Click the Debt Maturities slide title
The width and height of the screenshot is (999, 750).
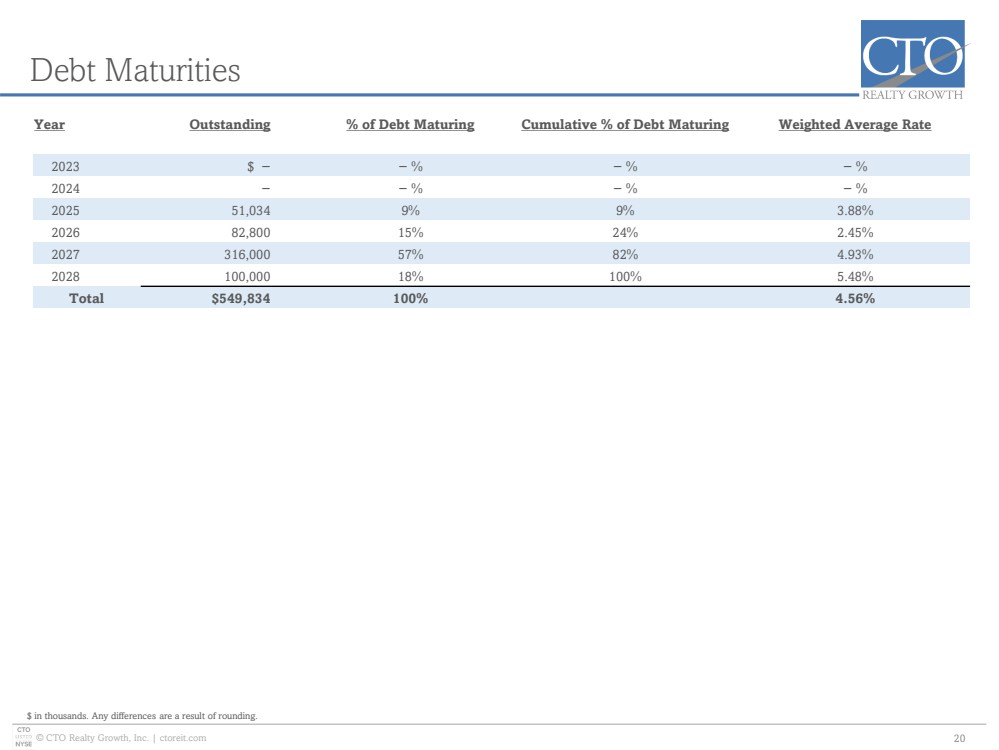(135, 70)
